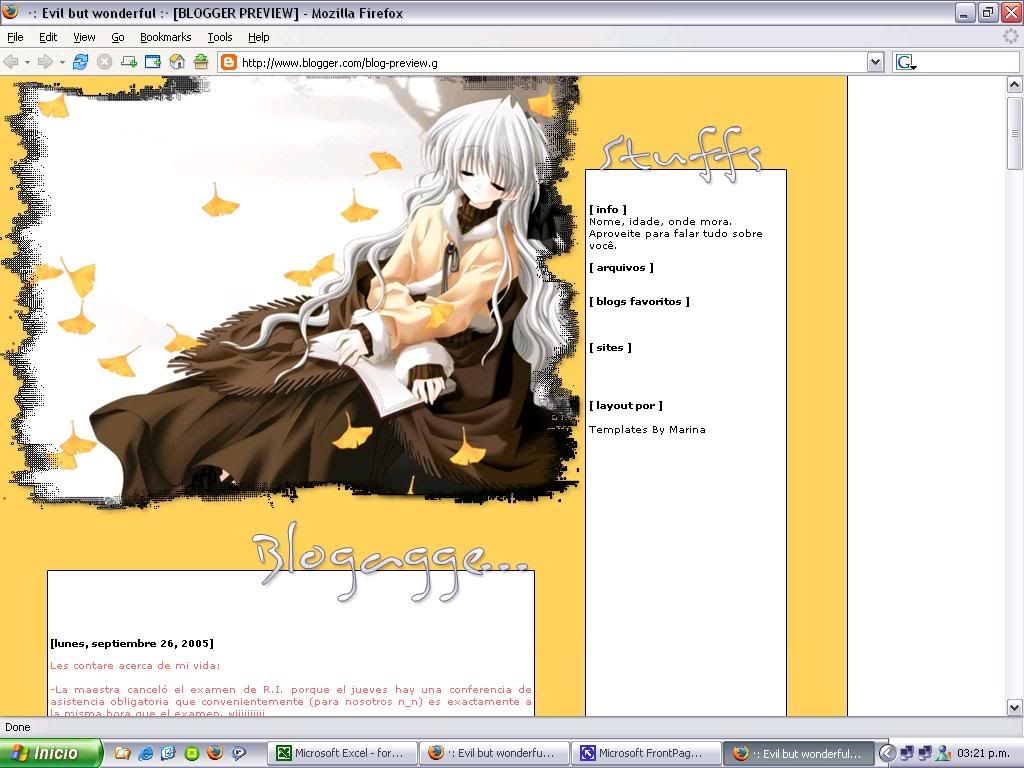1024x768 pixels.
Task: Click the Stop loading icon
Action: click(x=104, y=62)
